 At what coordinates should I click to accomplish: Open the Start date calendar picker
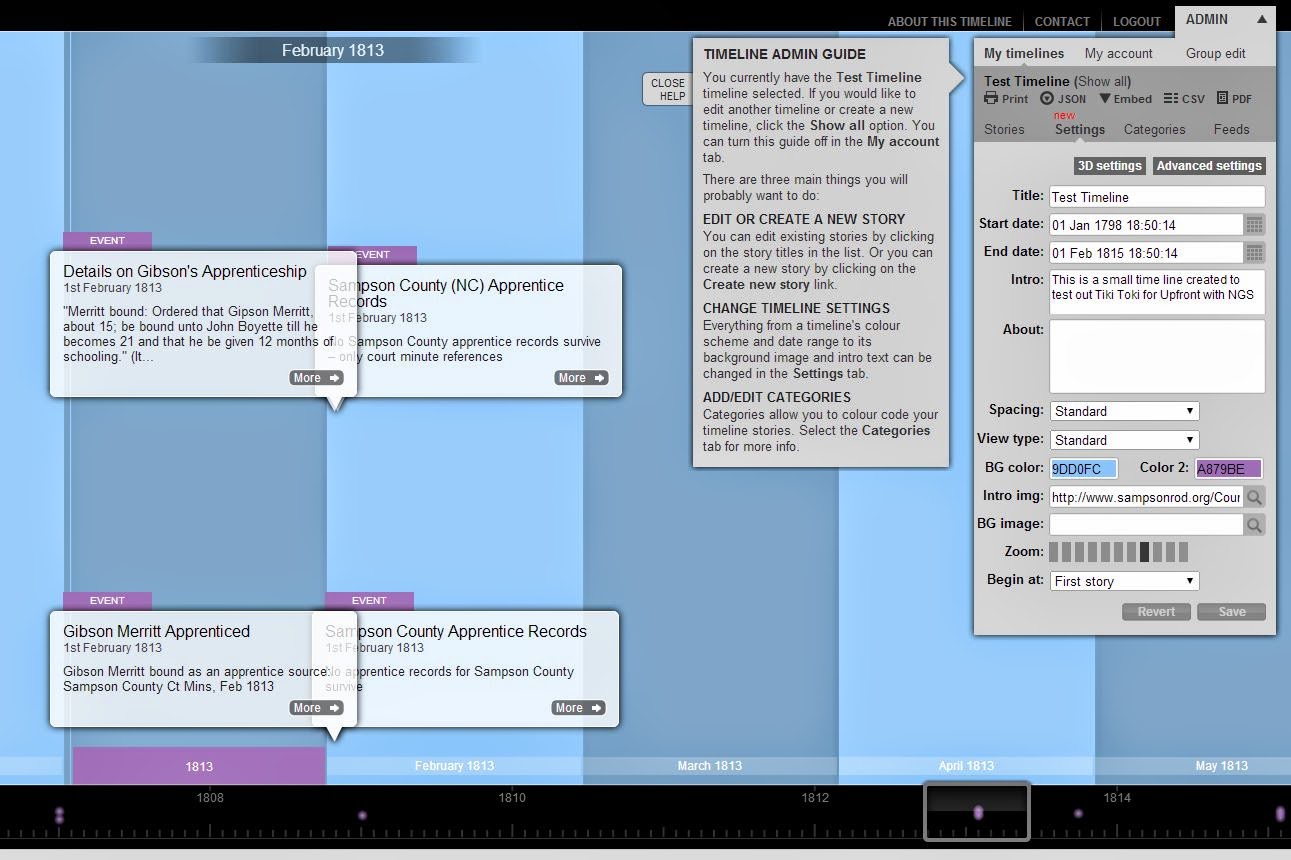[x=1254, y=224]
